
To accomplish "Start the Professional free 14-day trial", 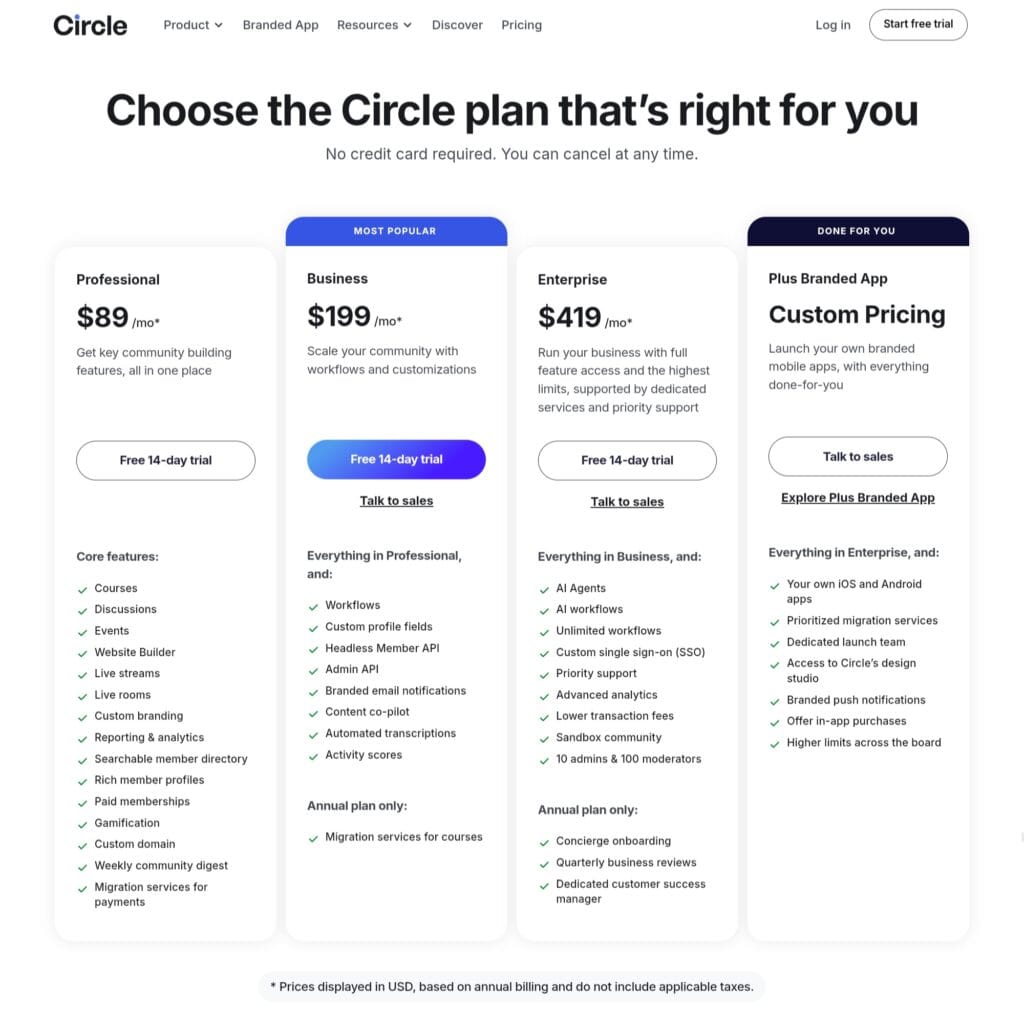I will click(x=165, y=460).
